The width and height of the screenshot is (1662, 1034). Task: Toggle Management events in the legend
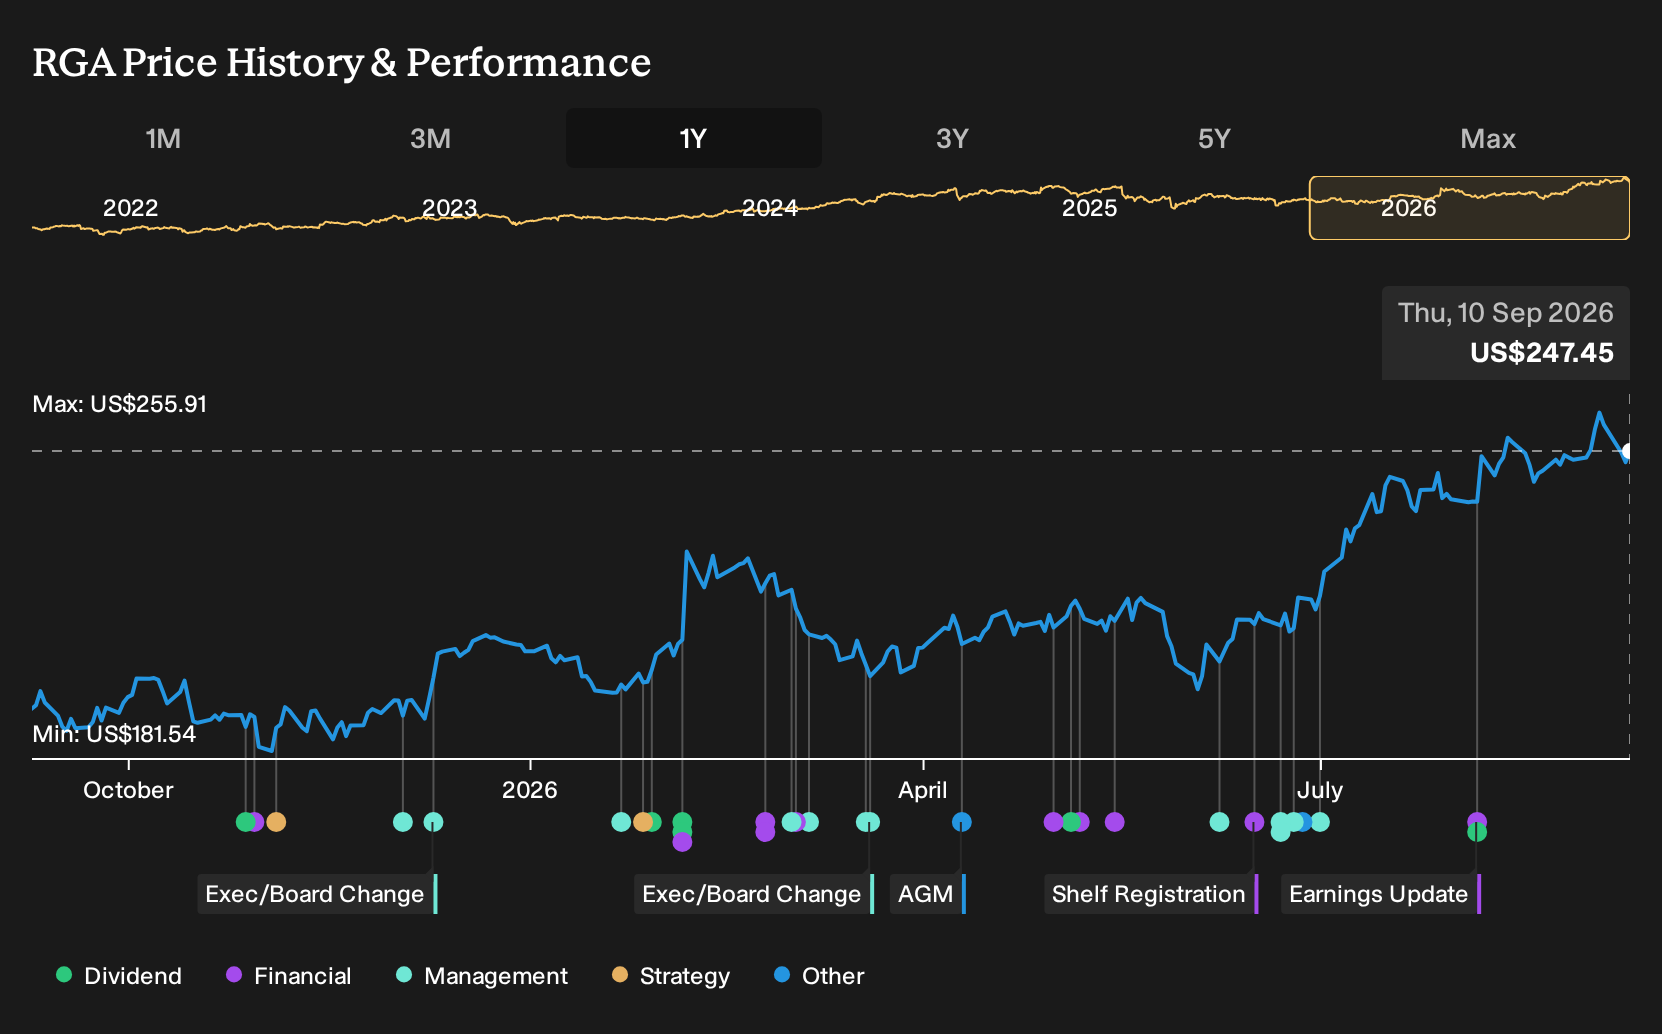tap(482, 976)
